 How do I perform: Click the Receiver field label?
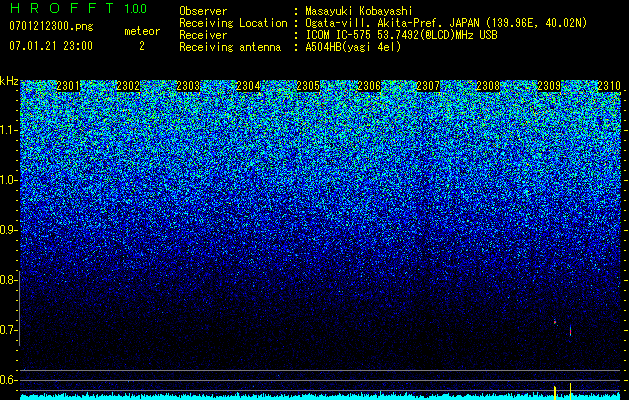click(x=203, y=35)
